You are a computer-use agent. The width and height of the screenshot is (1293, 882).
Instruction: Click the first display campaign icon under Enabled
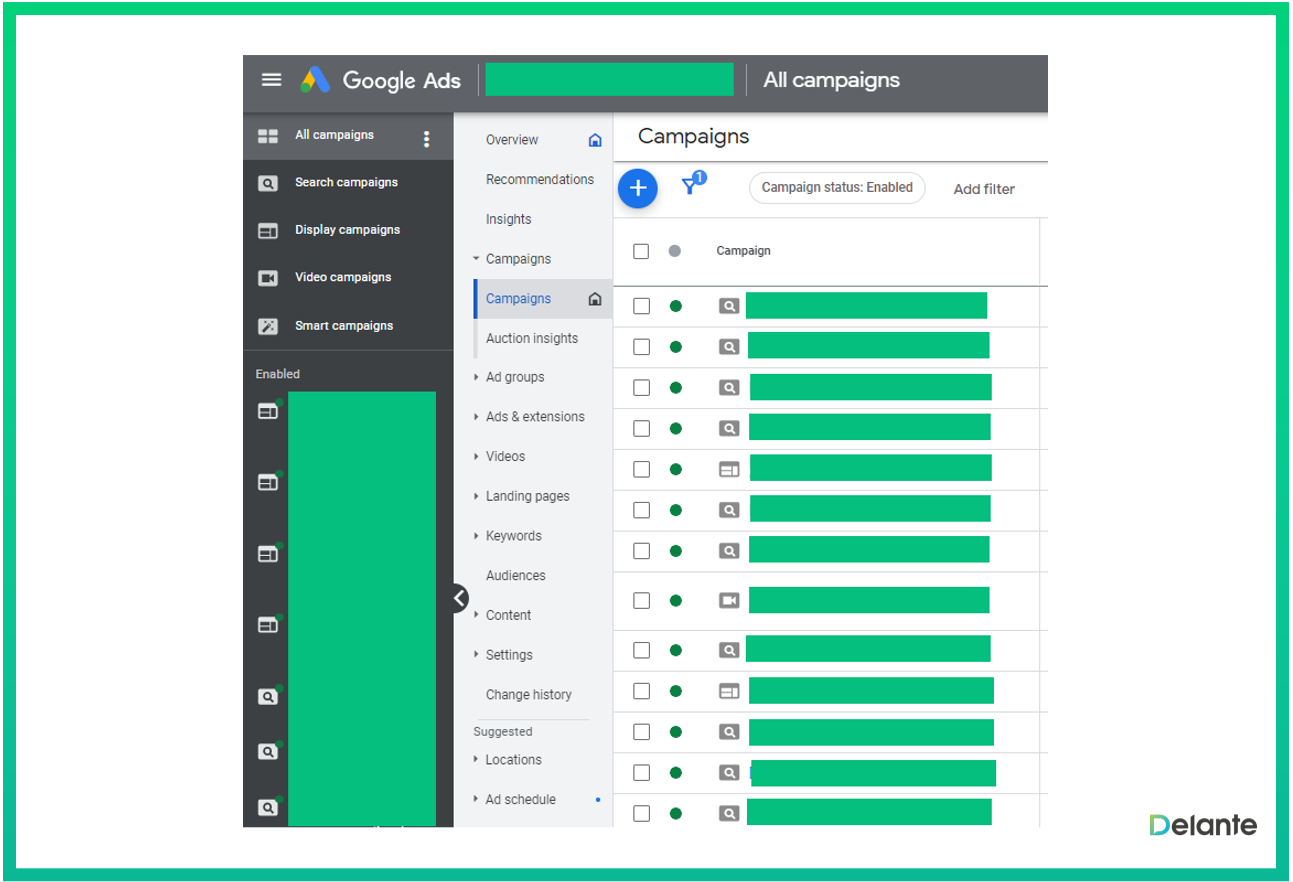click(x=268, y=411)
